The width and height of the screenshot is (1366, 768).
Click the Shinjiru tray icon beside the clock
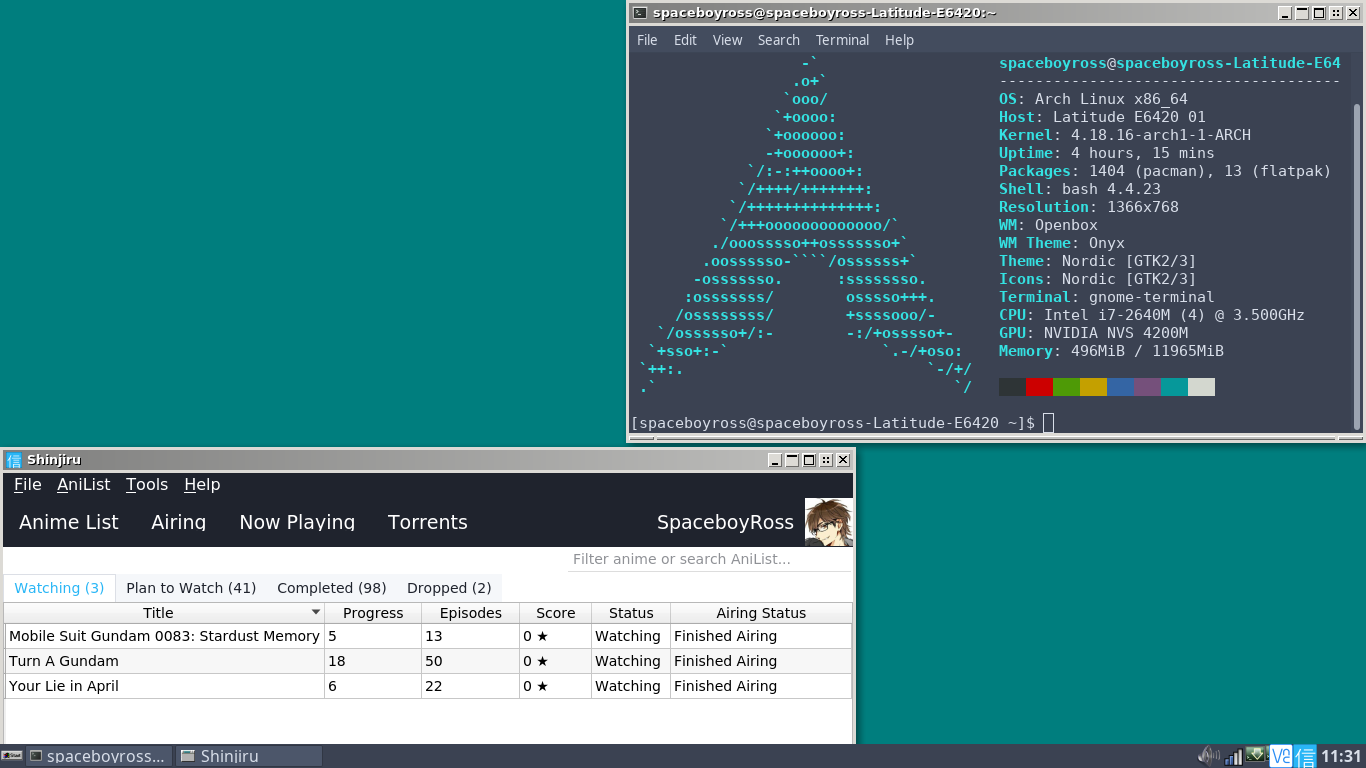1305,756
